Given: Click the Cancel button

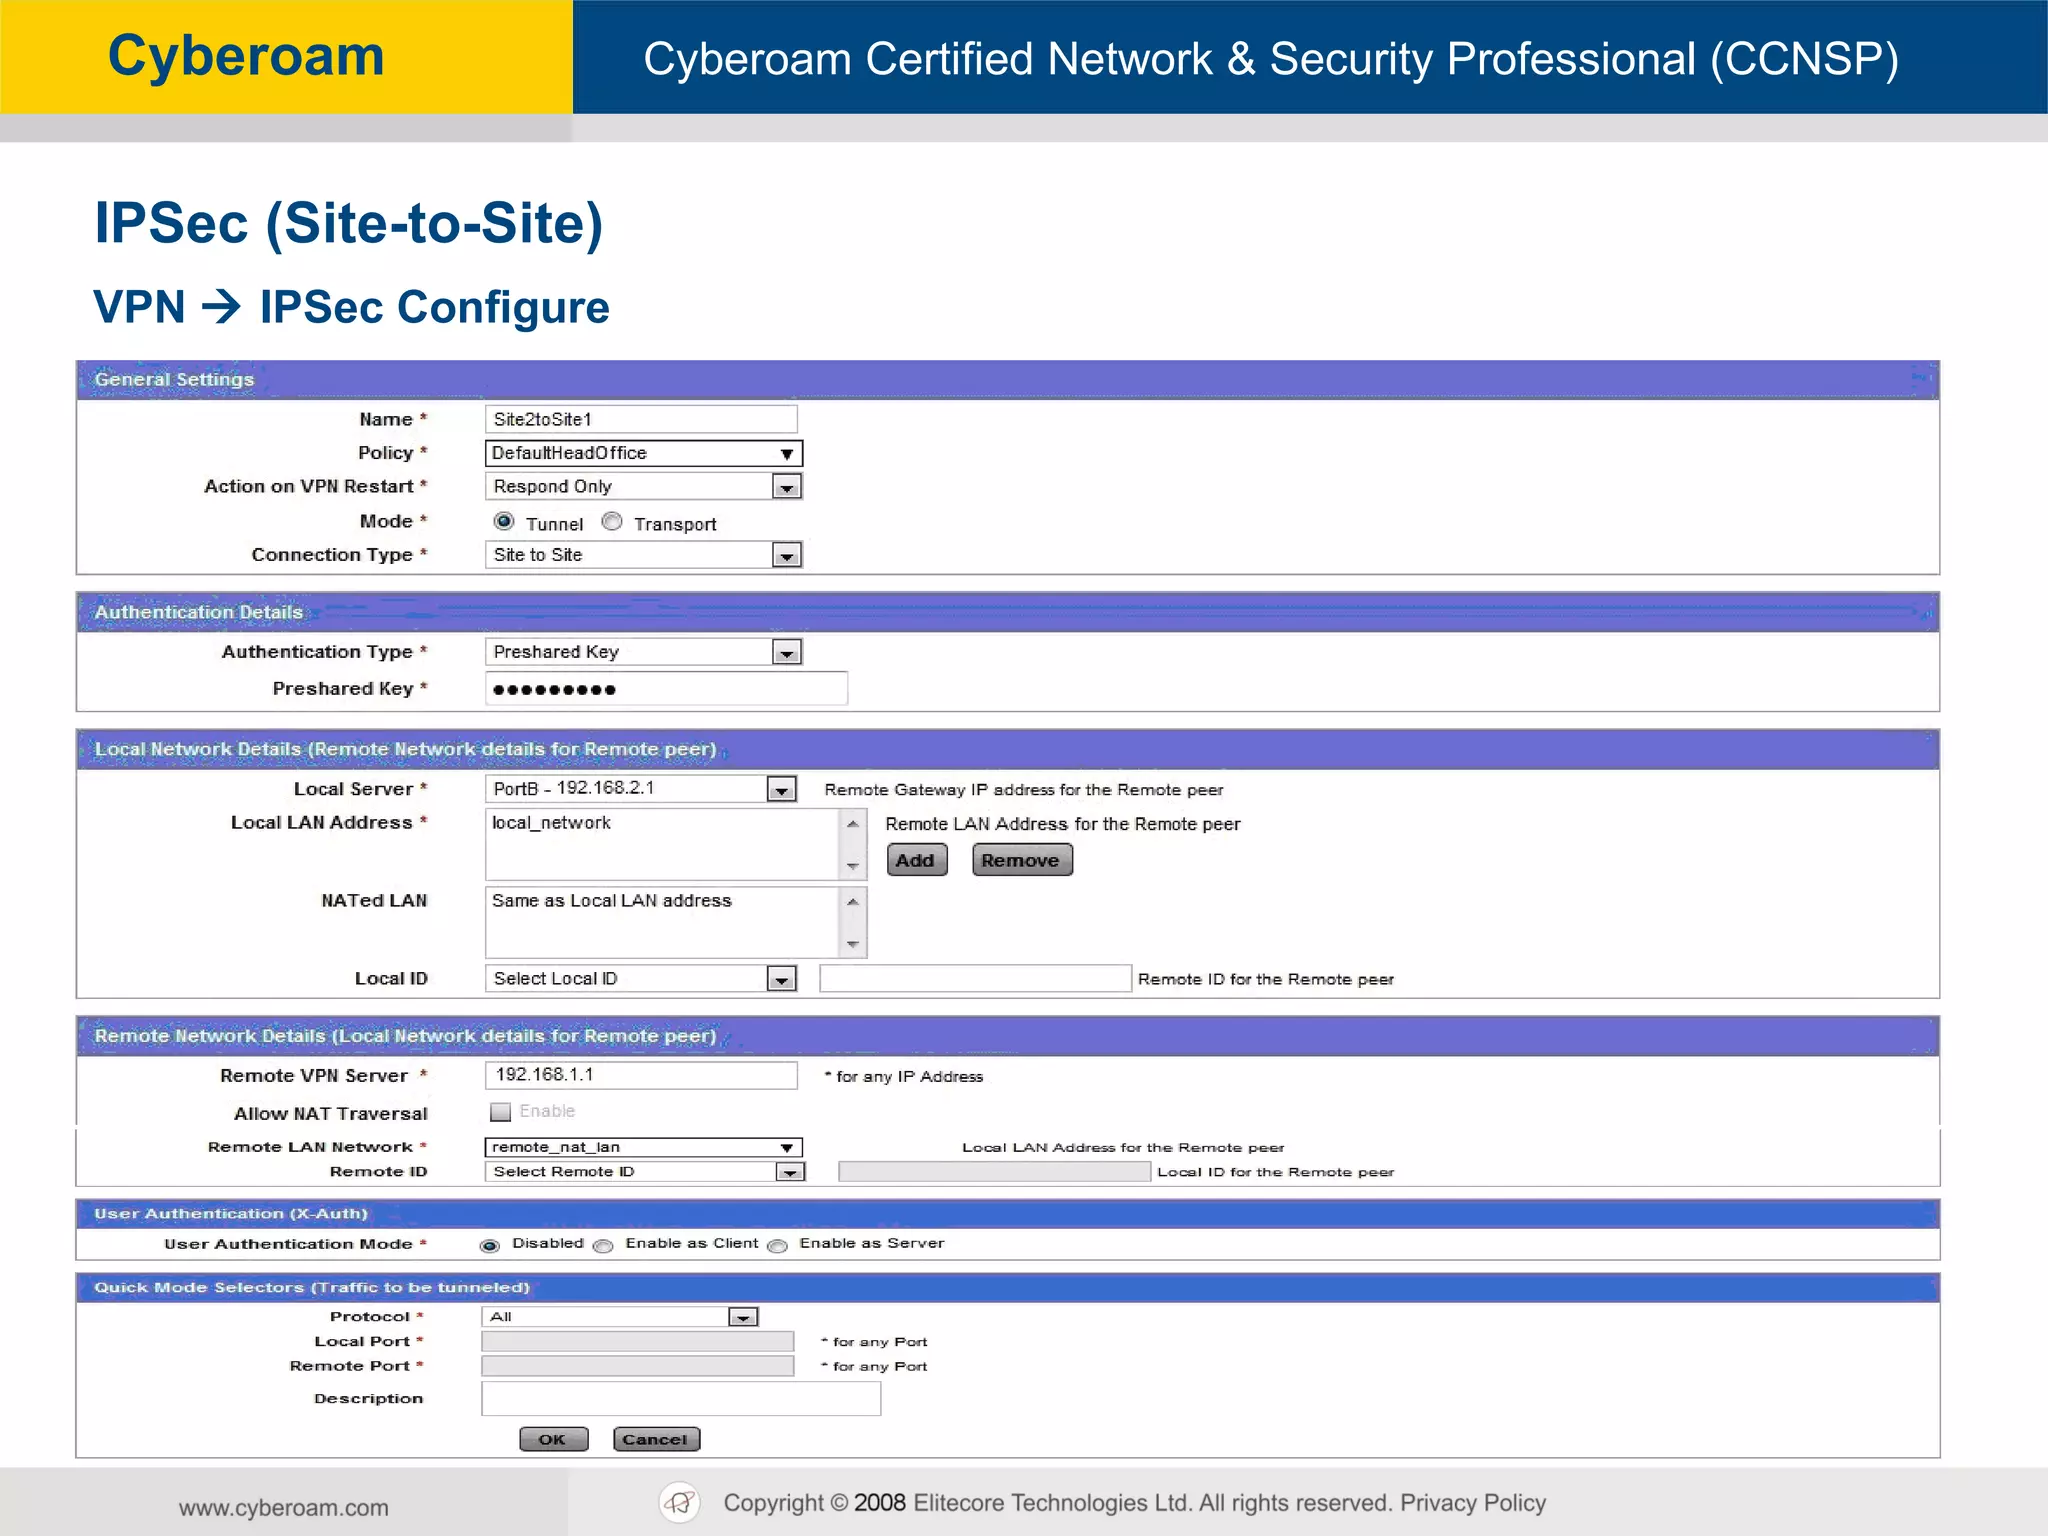Looking at the screenshot, I should click(656, 1439).
